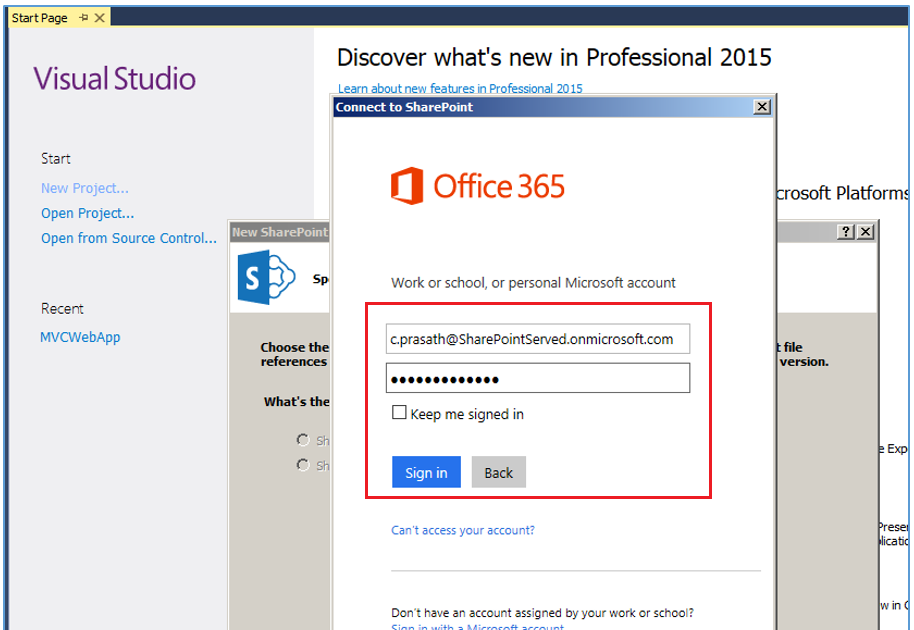Tick the Keep me signed in checkbox

coord(399,413)
